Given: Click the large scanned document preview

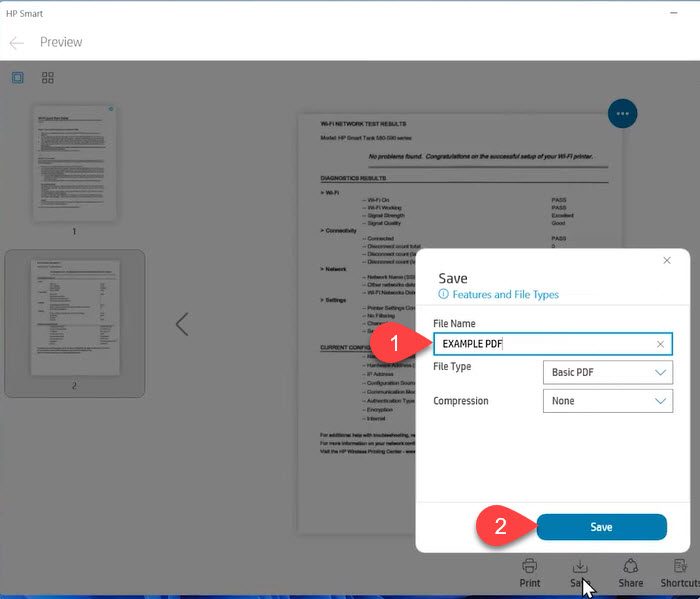Looking at the screenshot, I should click(360, 320).
